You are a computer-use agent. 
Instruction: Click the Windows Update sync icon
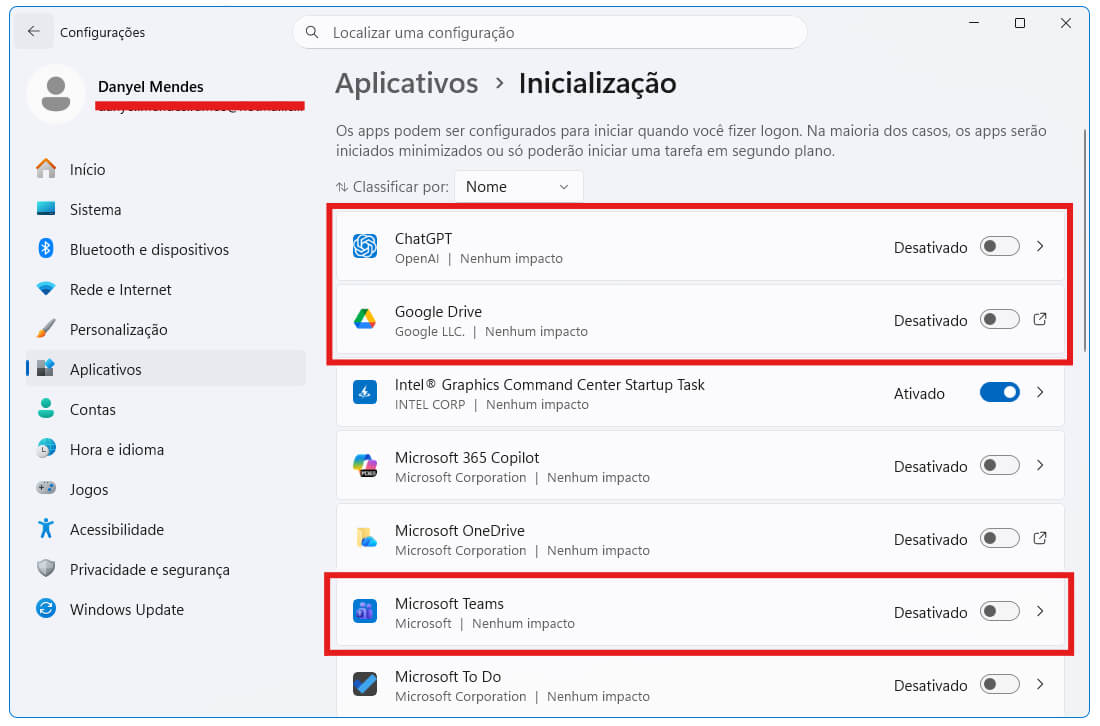[46, 608]
